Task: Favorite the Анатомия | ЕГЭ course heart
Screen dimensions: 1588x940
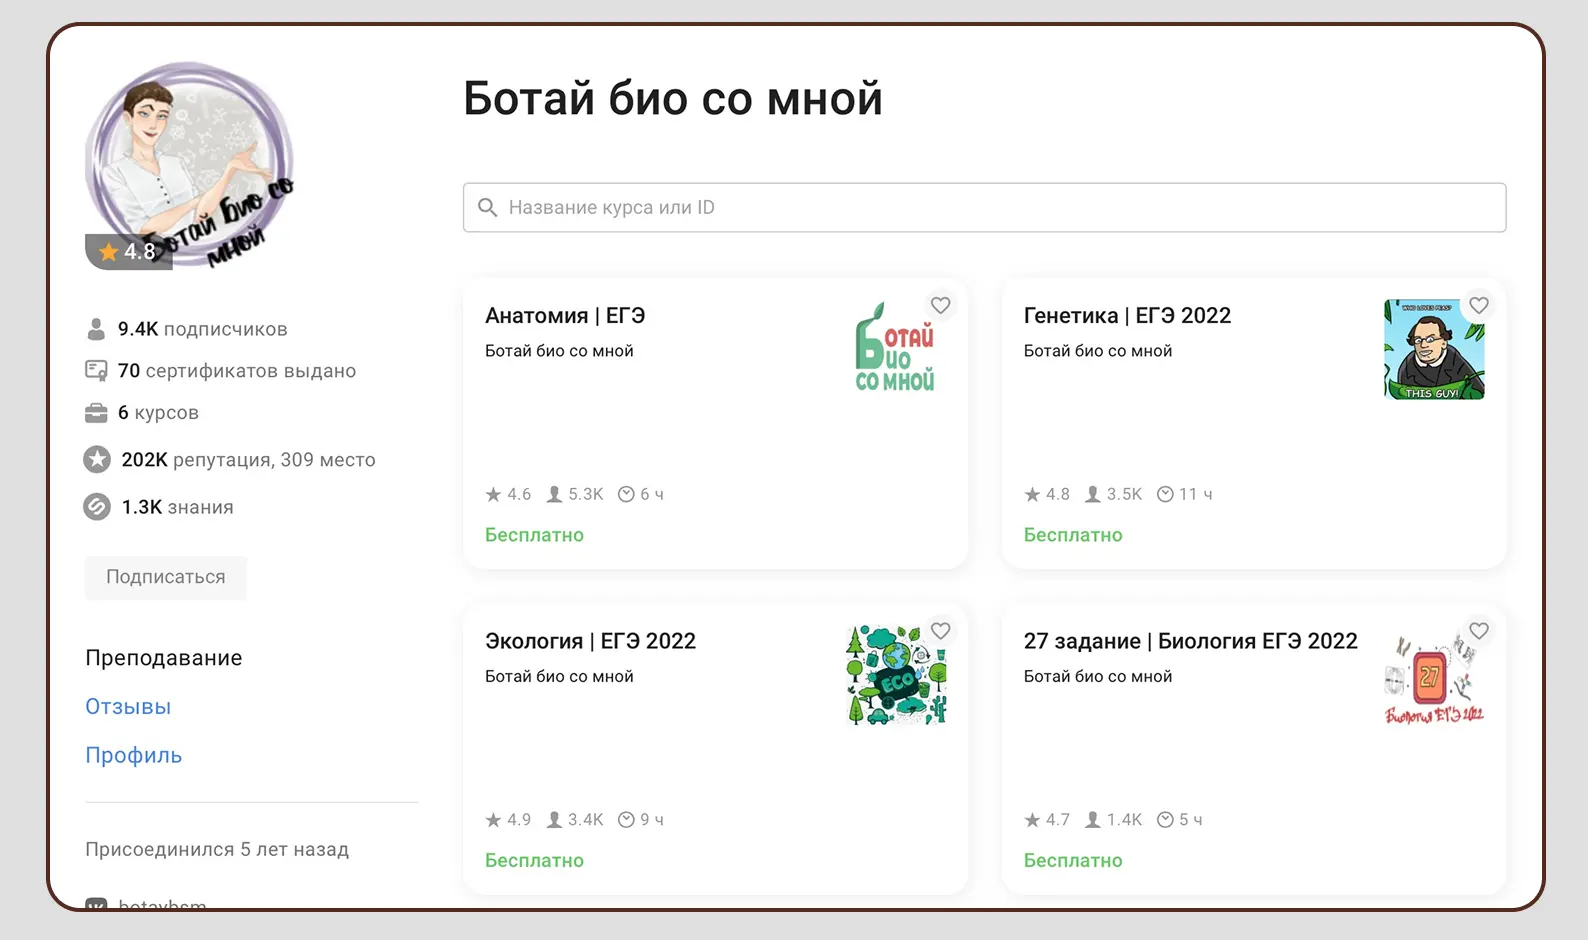Action: (940, 305)
